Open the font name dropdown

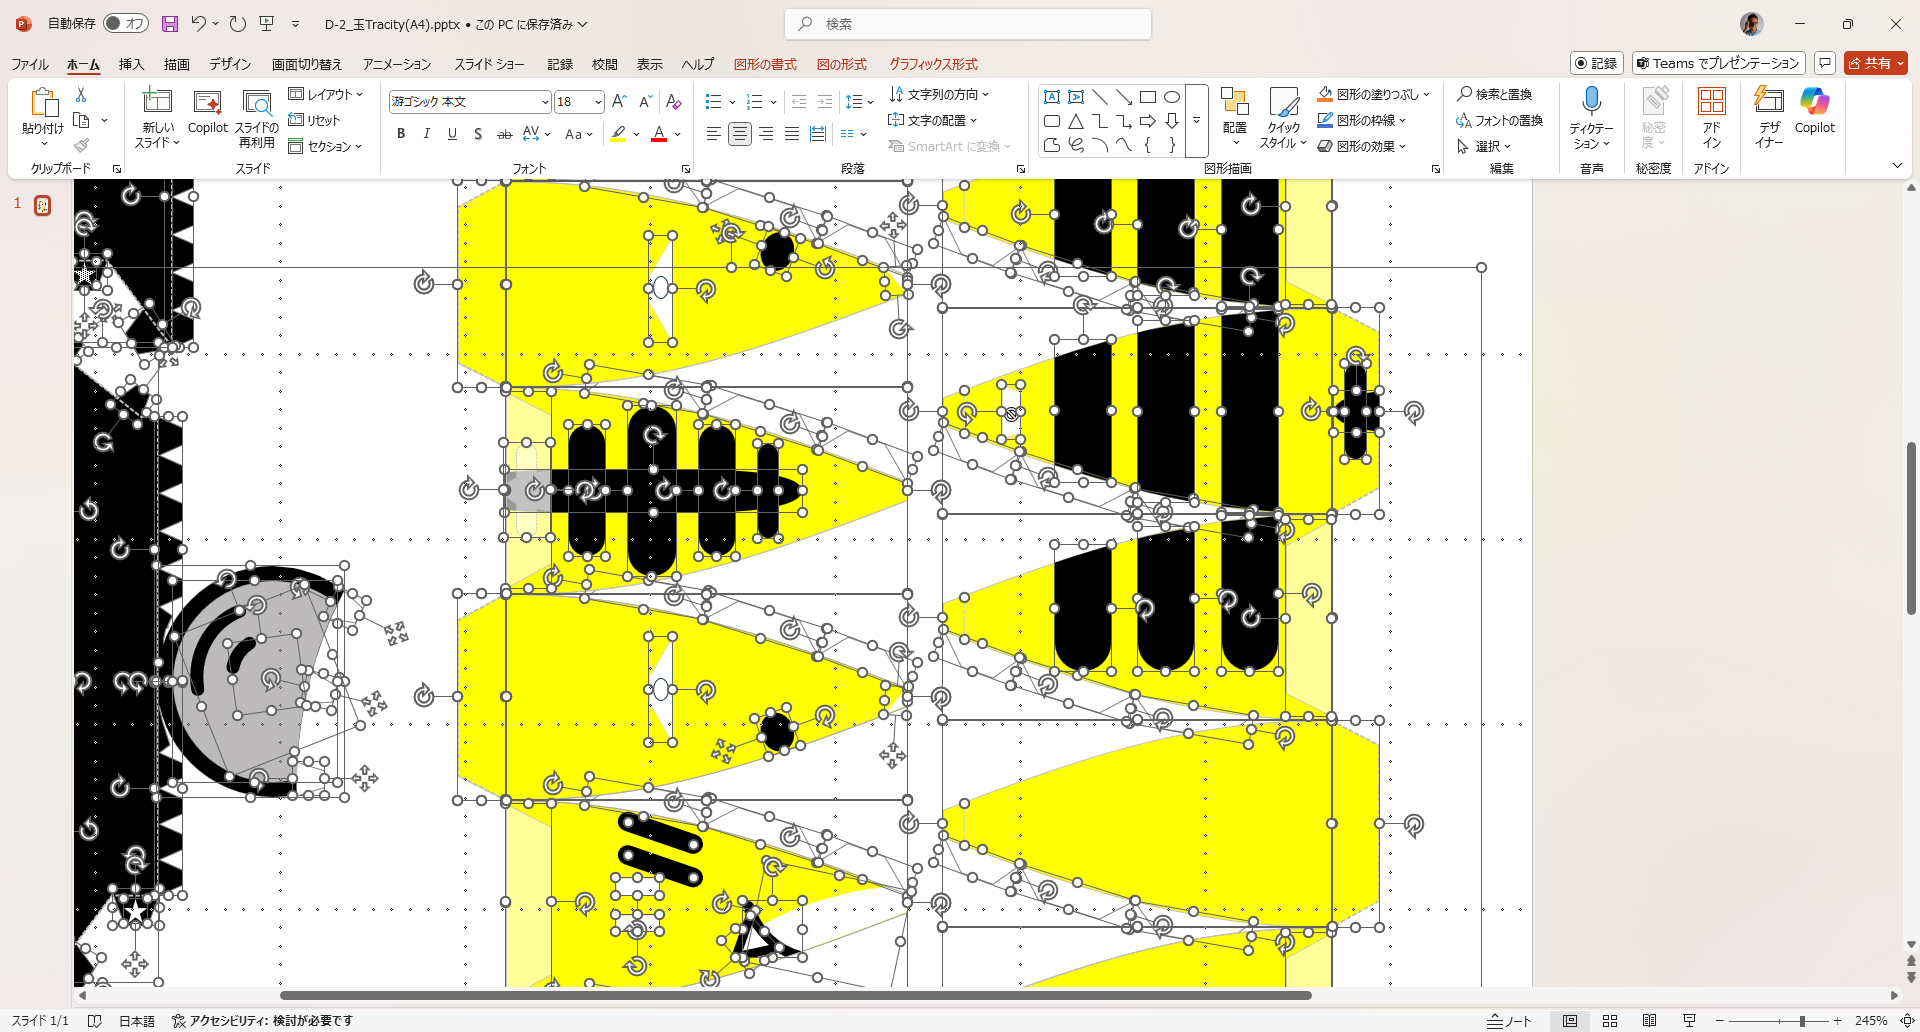point(545,102)
